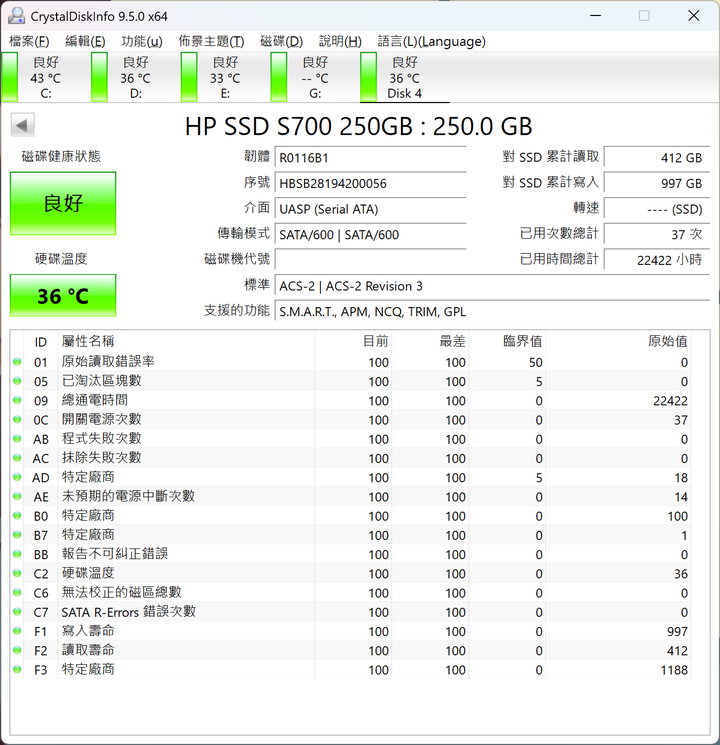Select the 總通電時間 attribute row
The width and height of the screenshot is (720, 745).
coord(351,401)
